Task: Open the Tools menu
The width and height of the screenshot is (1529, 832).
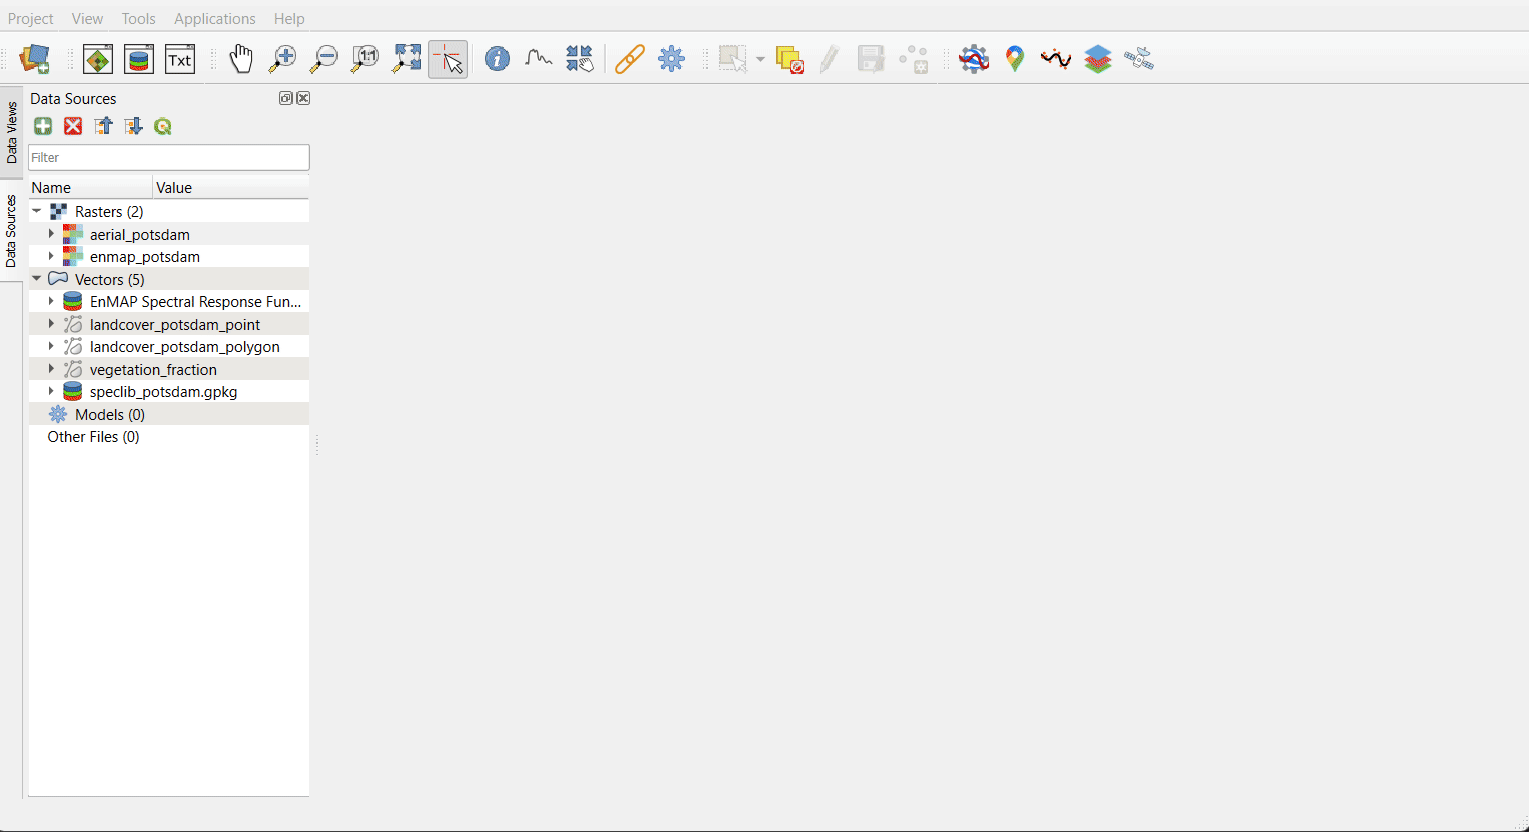Action: [139, 18]
